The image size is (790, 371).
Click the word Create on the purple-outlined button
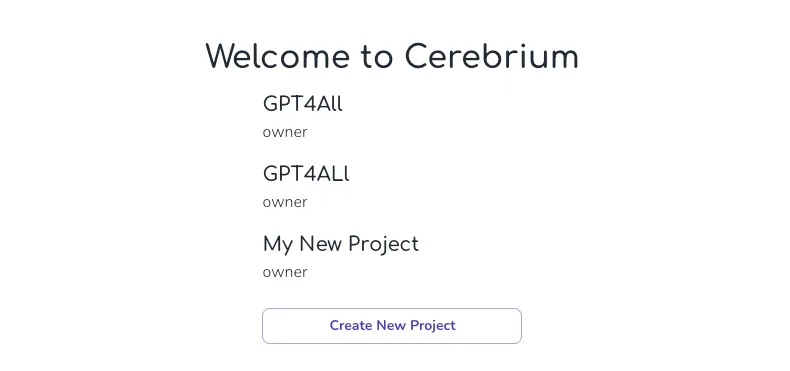[351, 326]
